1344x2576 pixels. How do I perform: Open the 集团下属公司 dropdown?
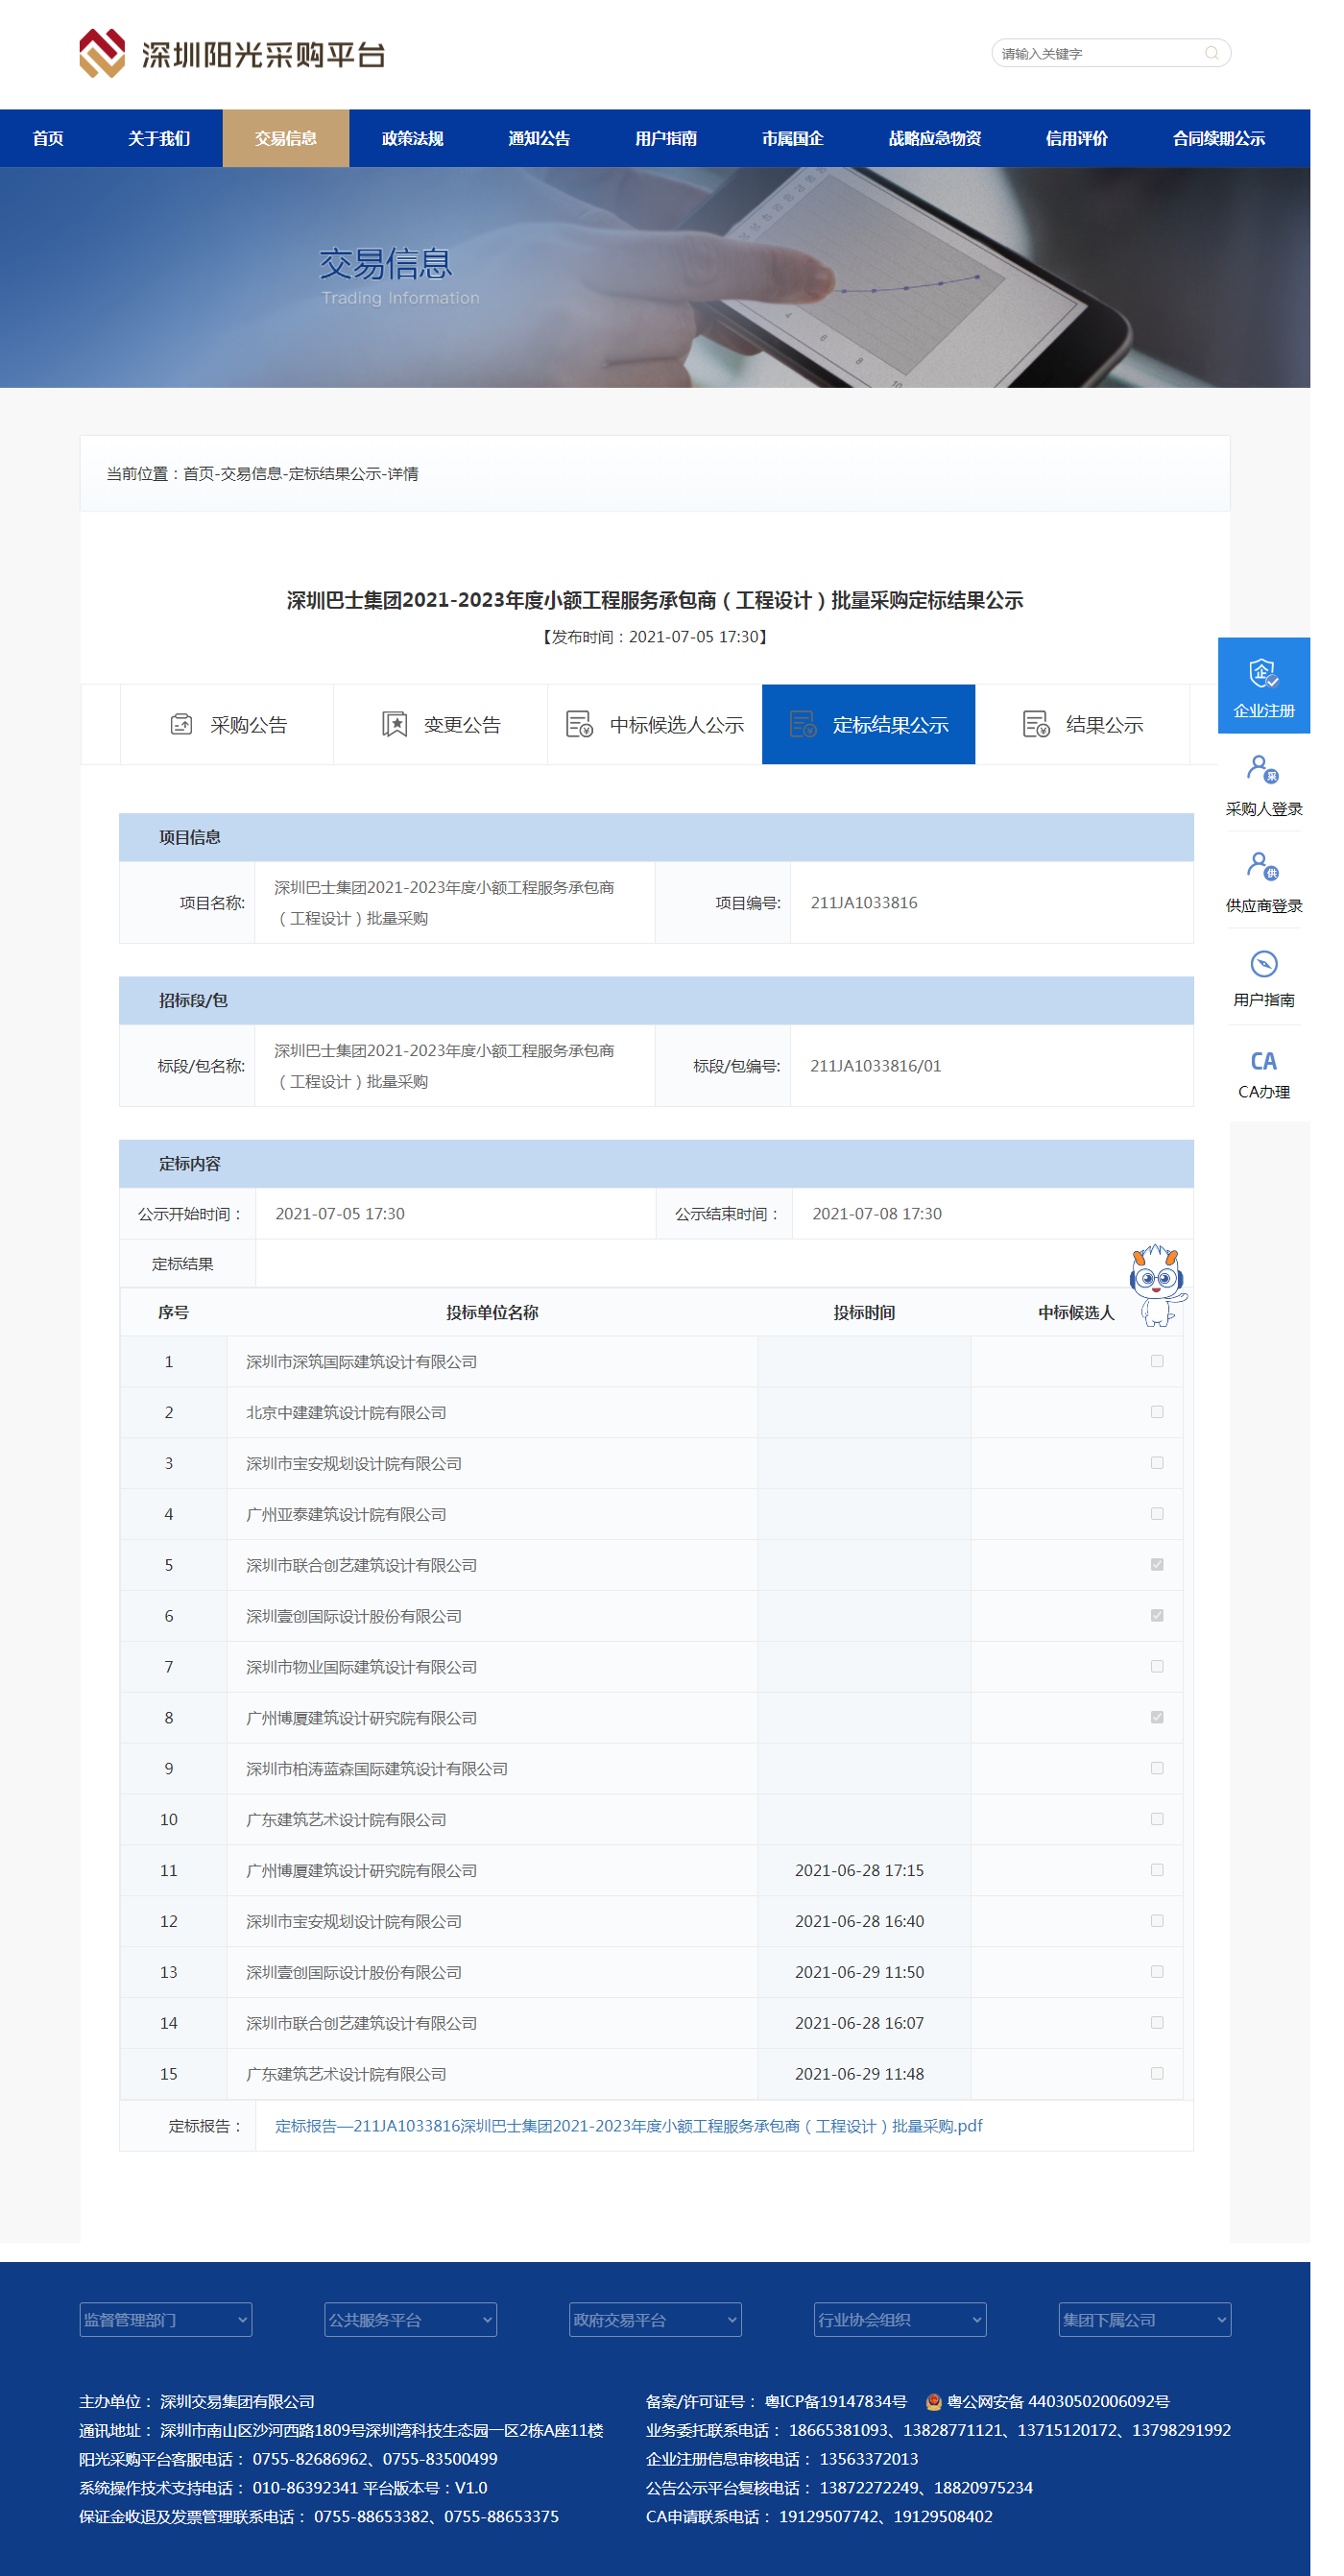click(1145, 2320)
